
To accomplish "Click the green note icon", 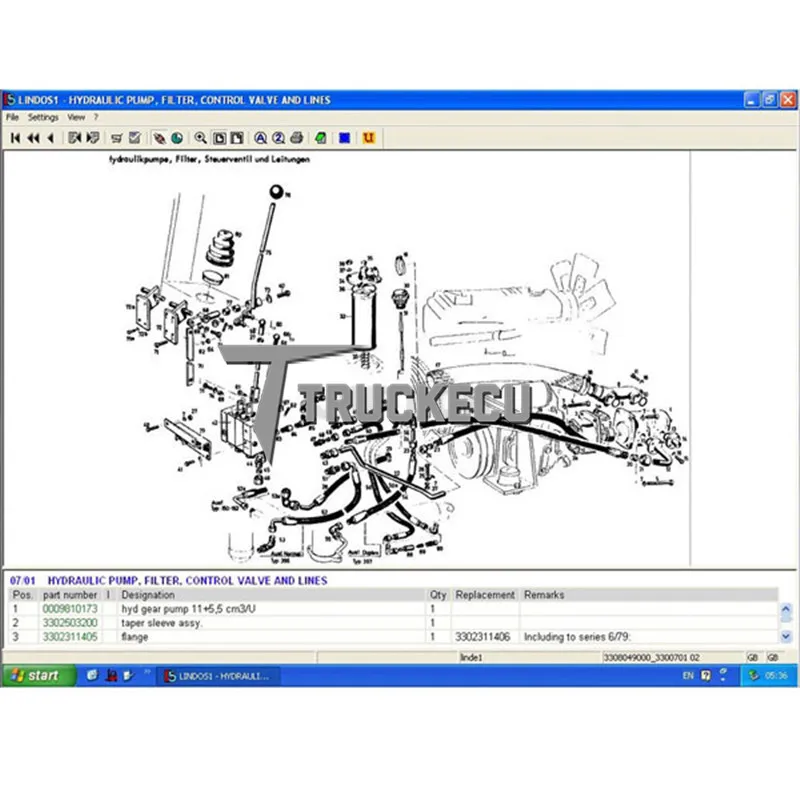I will (x=321, y=138).
